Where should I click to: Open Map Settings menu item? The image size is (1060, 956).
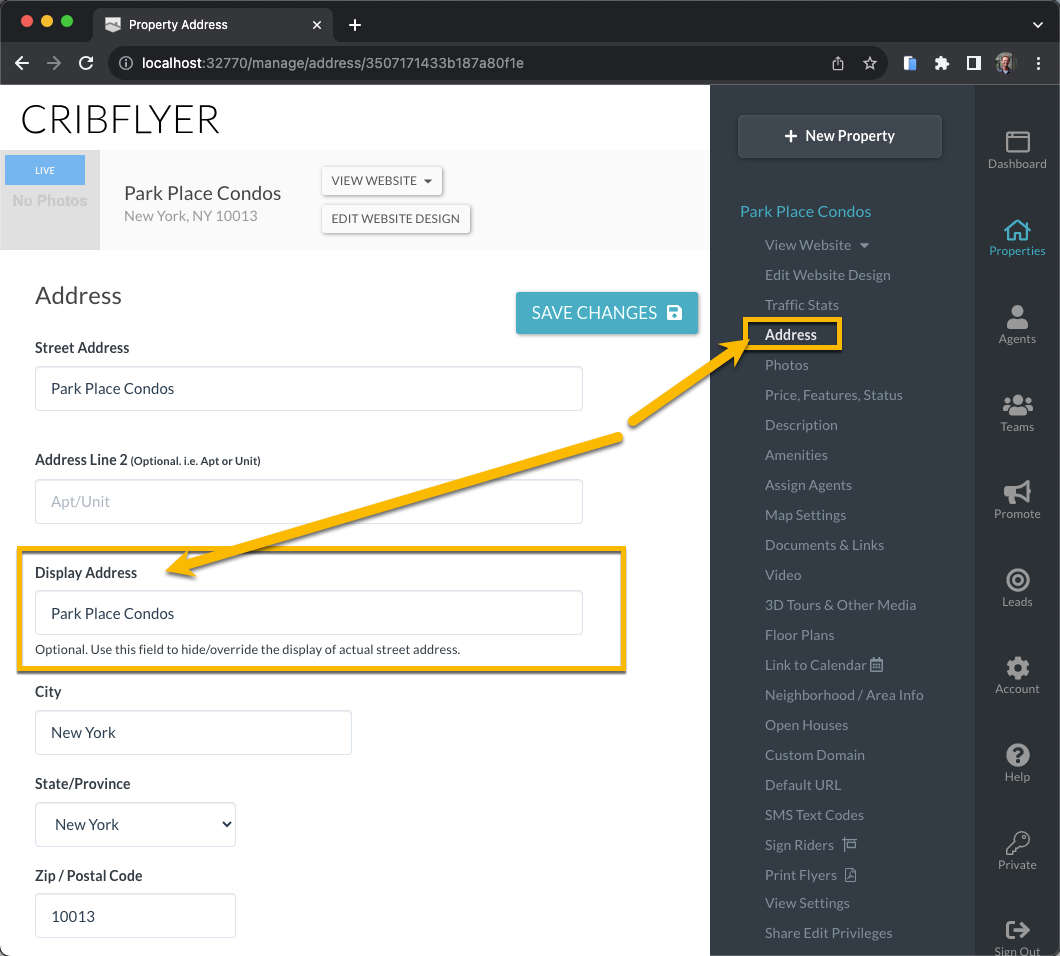(x=805, y=515)
